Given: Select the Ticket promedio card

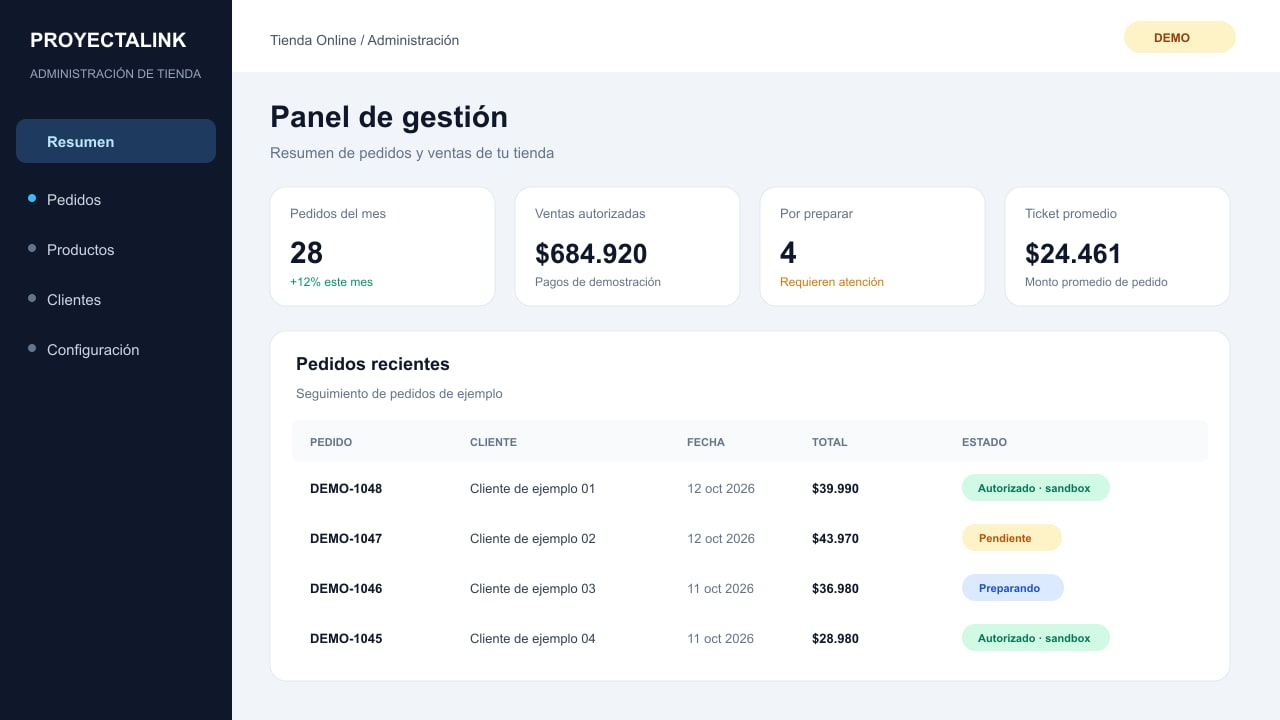Looking at the screenshot, I should [x=1117, y=246].
